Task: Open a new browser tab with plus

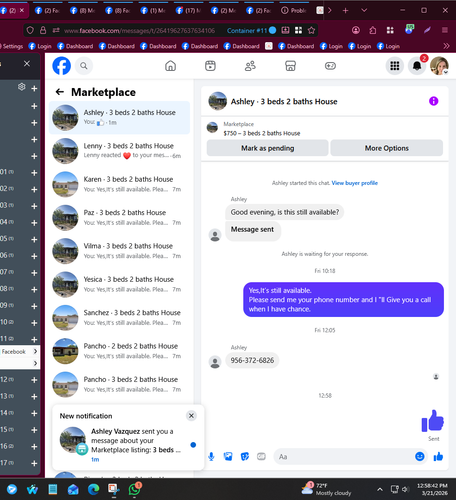Action: tap(345, 11)
